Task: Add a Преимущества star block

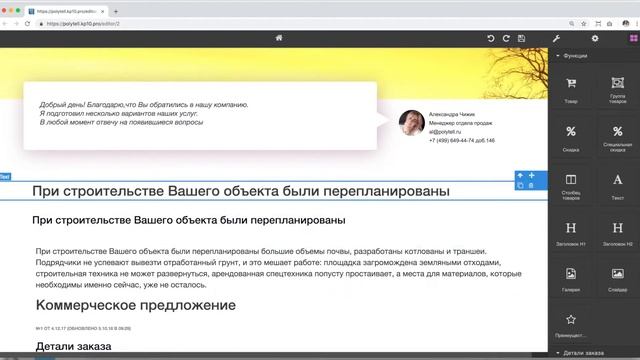Action: point(571,325)
